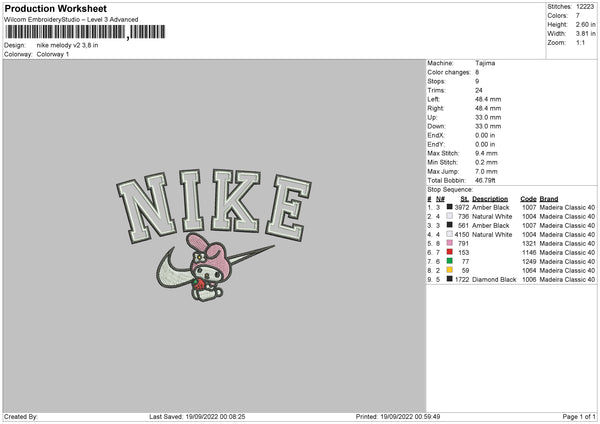Select the Natural White swatch in stop 2

click(x=450, y=216)
